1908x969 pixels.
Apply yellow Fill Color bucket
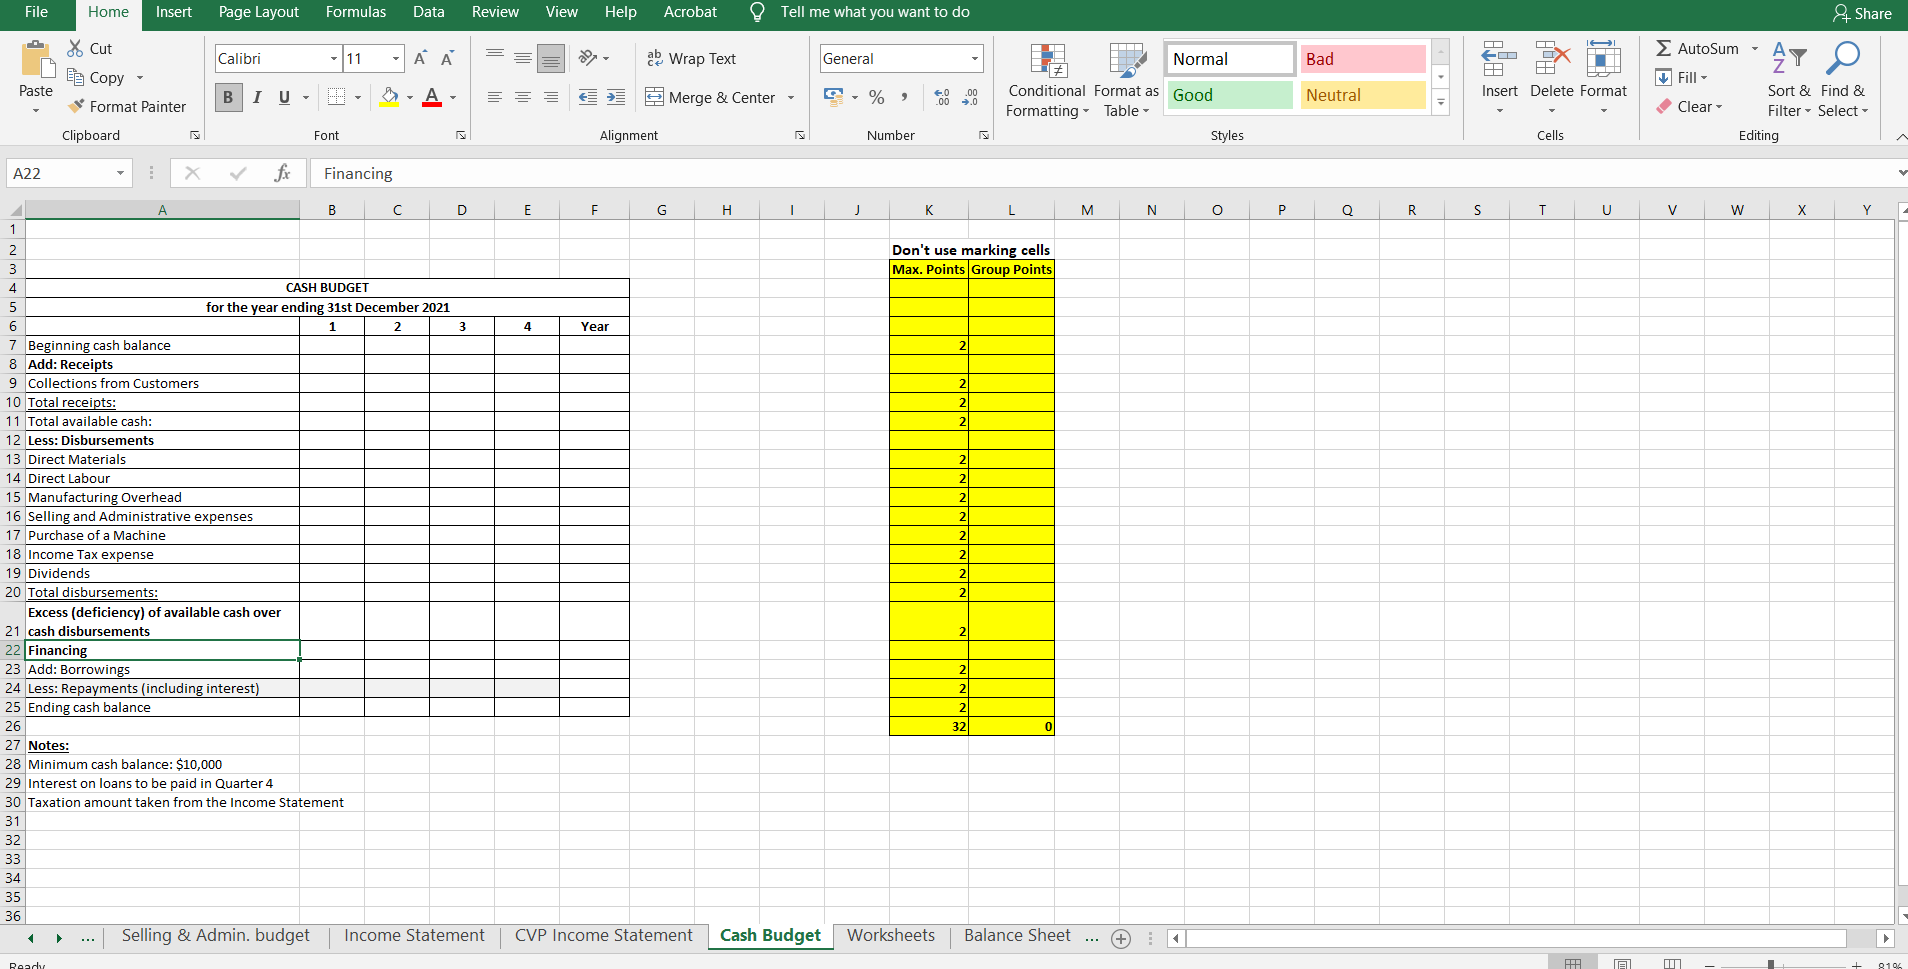(x=389, y=97)
